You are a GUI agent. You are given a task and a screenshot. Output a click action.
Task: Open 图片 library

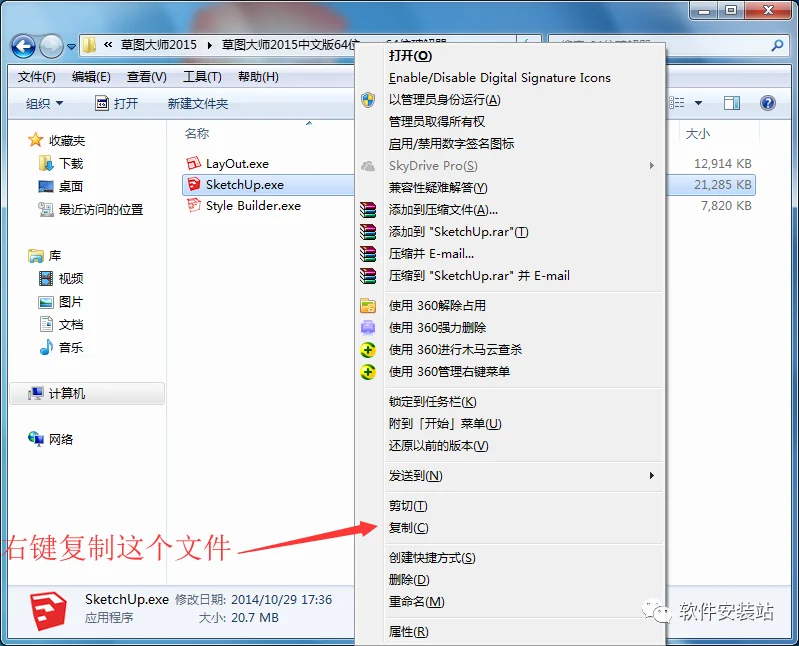pyautogui.click(x=61, y=302)
